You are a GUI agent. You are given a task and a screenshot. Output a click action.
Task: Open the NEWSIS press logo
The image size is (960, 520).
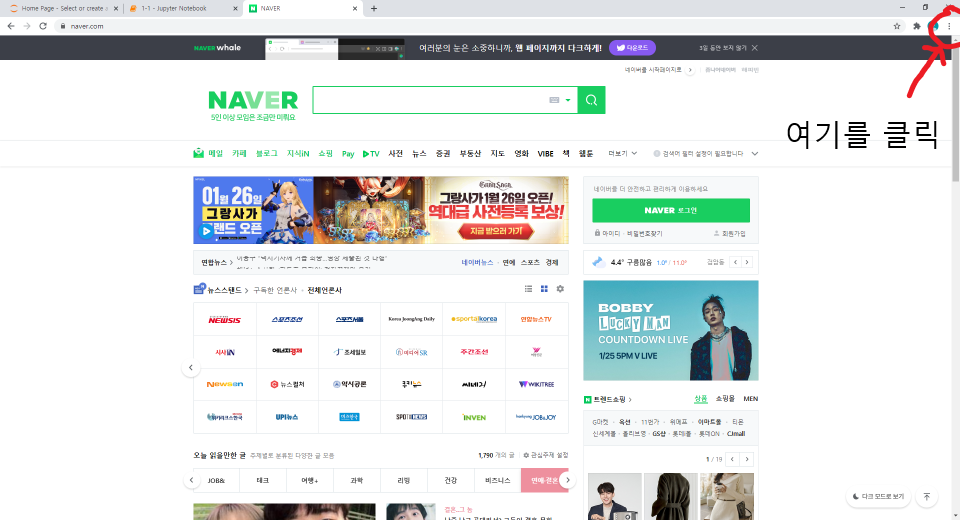(x=225, y=320)
